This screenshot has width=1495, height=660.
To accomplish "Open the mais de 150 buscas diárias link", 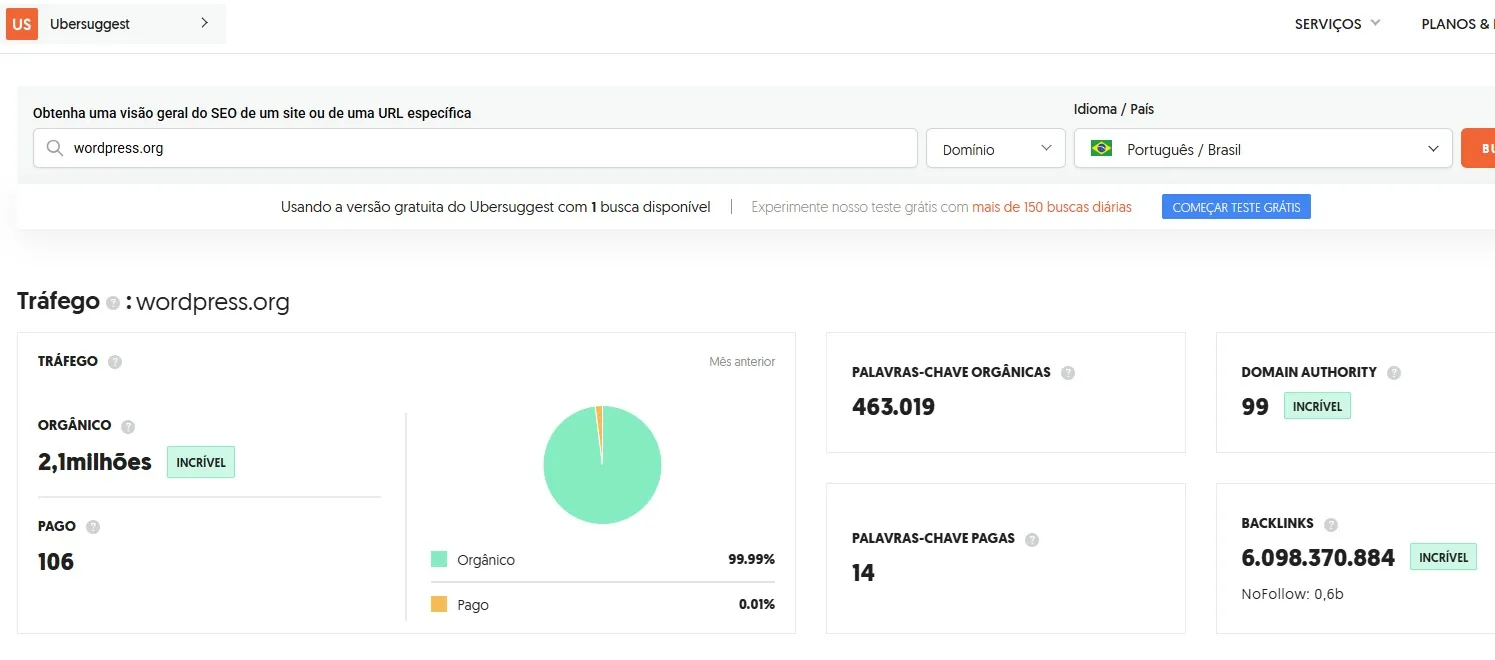I will [1052, 206].
